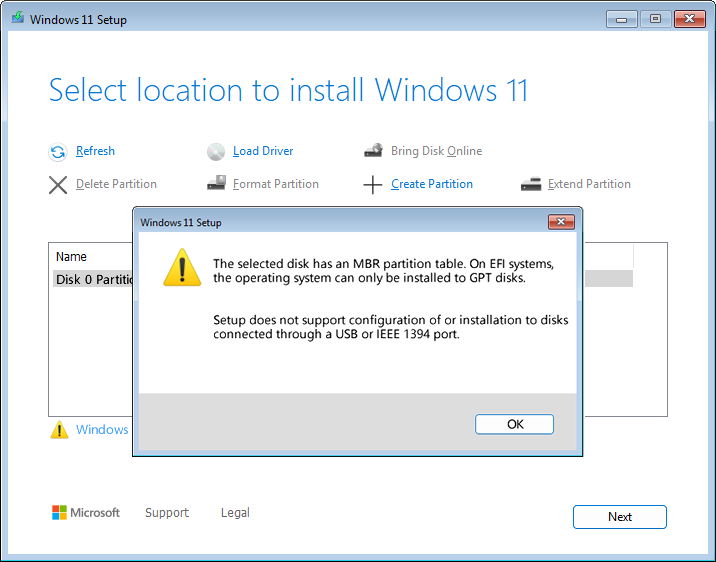Close the main Windows 11 Setup window
The image size is (716, 562).
(690, 19)
